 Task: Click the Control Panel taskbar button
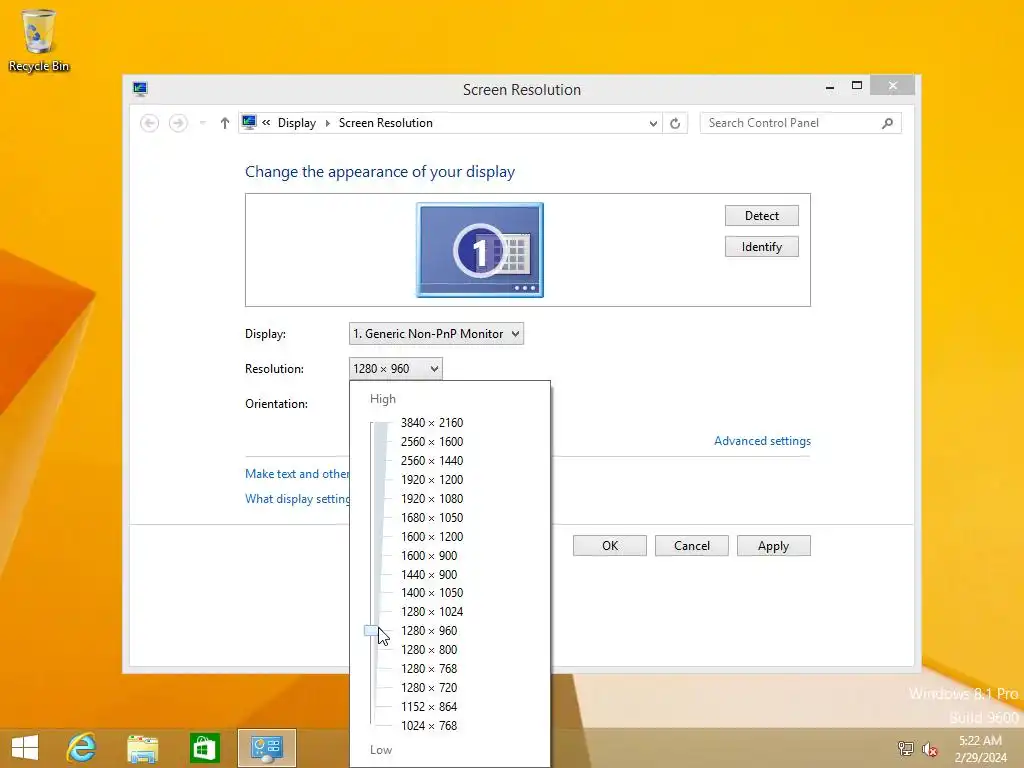[x=266, y=748]
